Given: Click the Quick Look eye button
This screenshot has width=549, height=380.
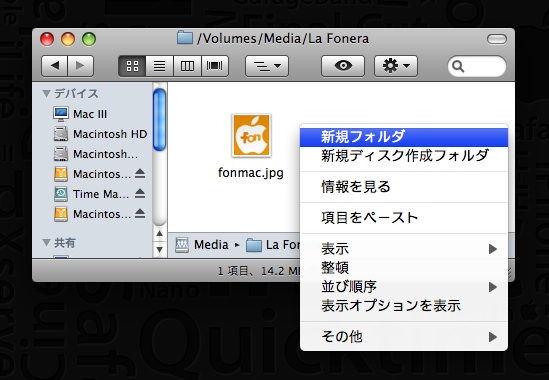Looking at the screenshot, I should click(x=343, y=65).
